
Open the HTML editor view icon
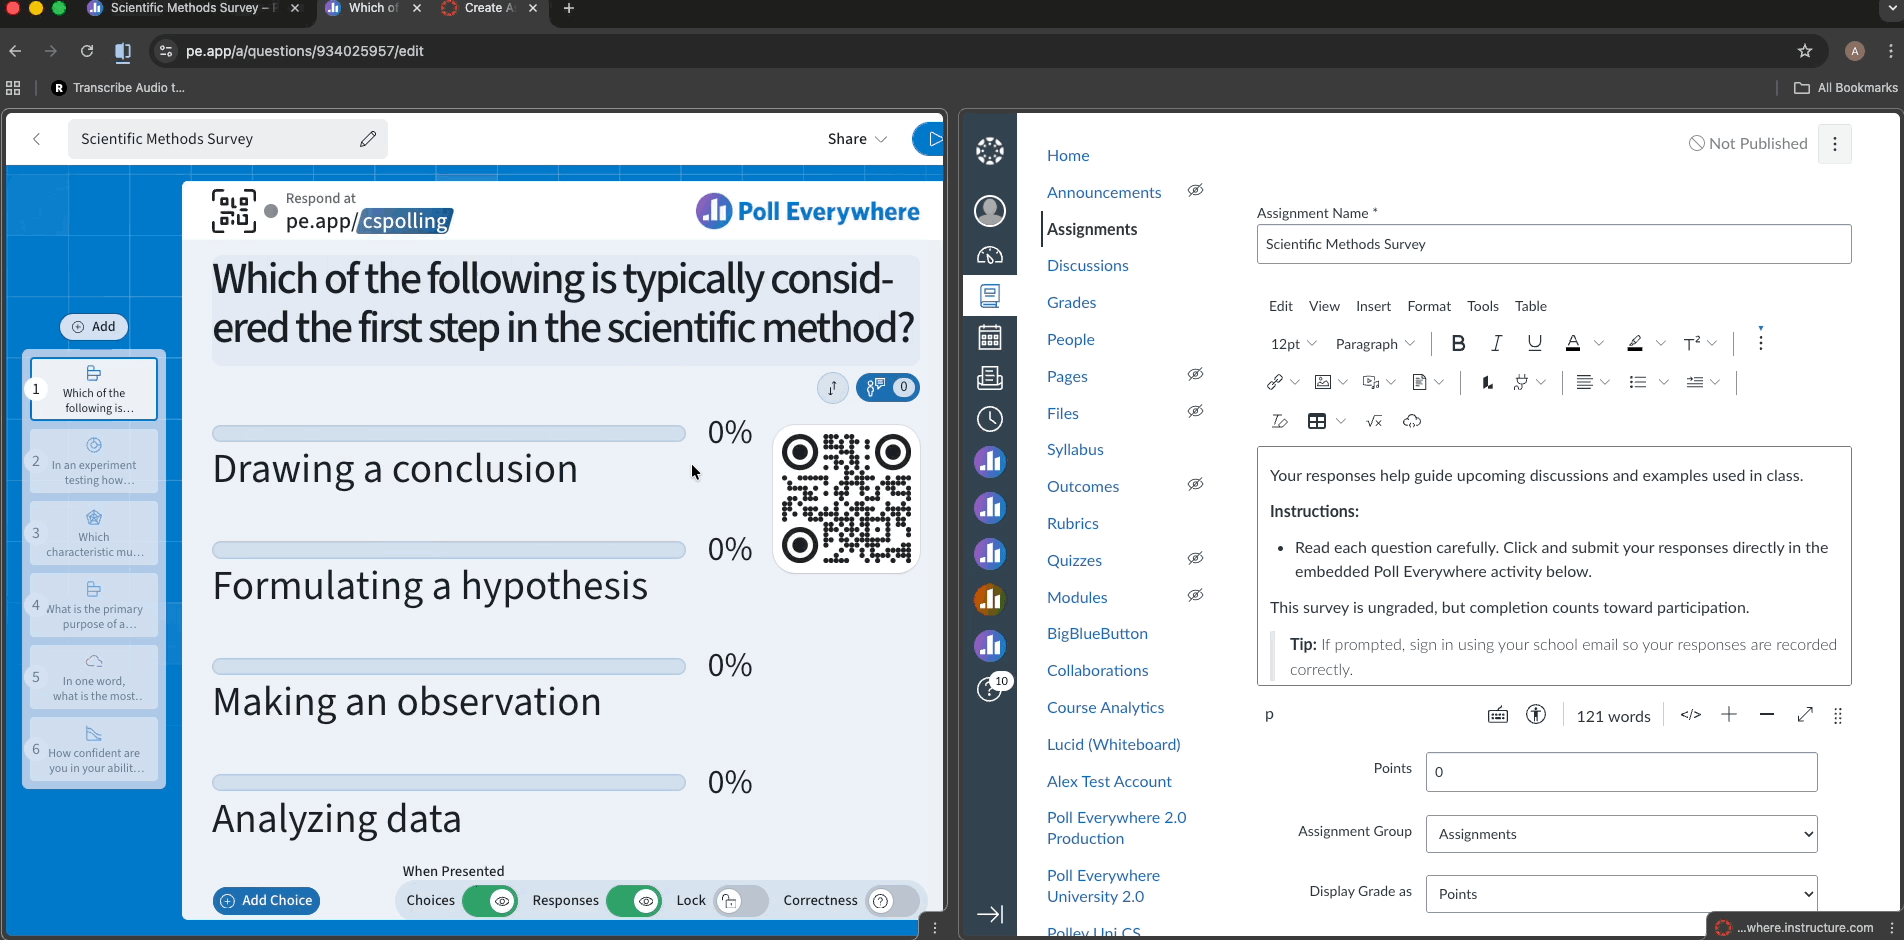[1690, 714]
